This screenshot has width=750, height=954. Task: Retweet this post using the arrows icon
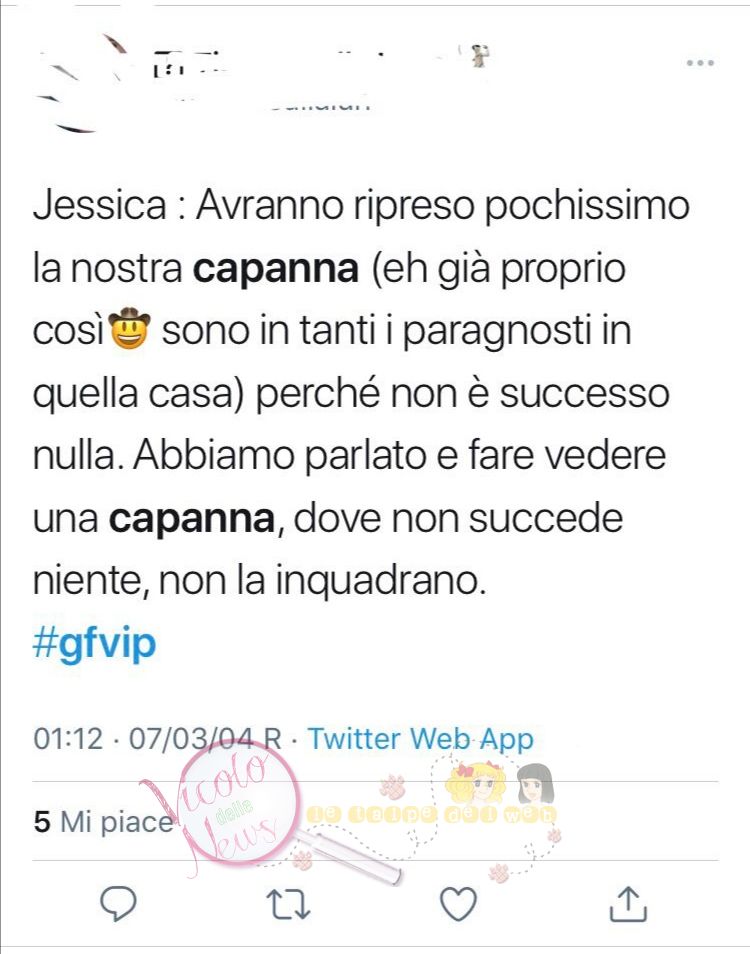(289, 904)
